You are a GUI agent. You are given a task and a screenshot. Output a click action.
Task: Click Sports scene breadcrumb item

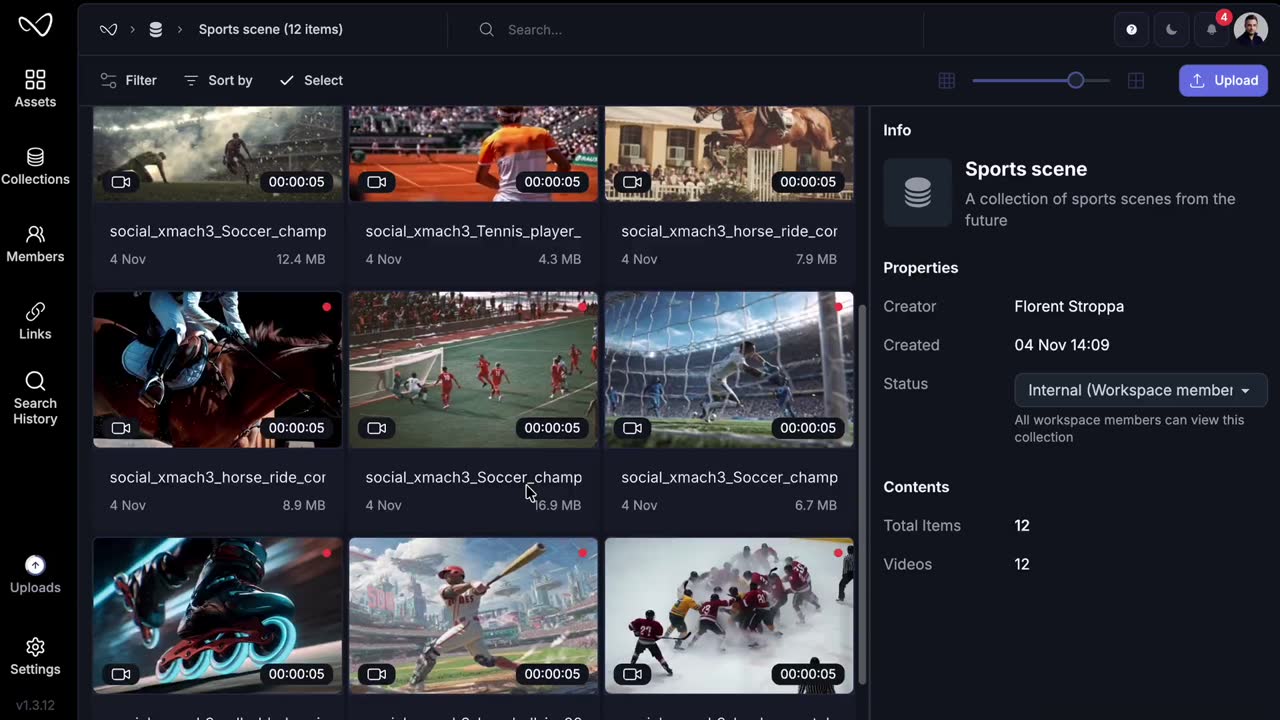pos(270,30)
